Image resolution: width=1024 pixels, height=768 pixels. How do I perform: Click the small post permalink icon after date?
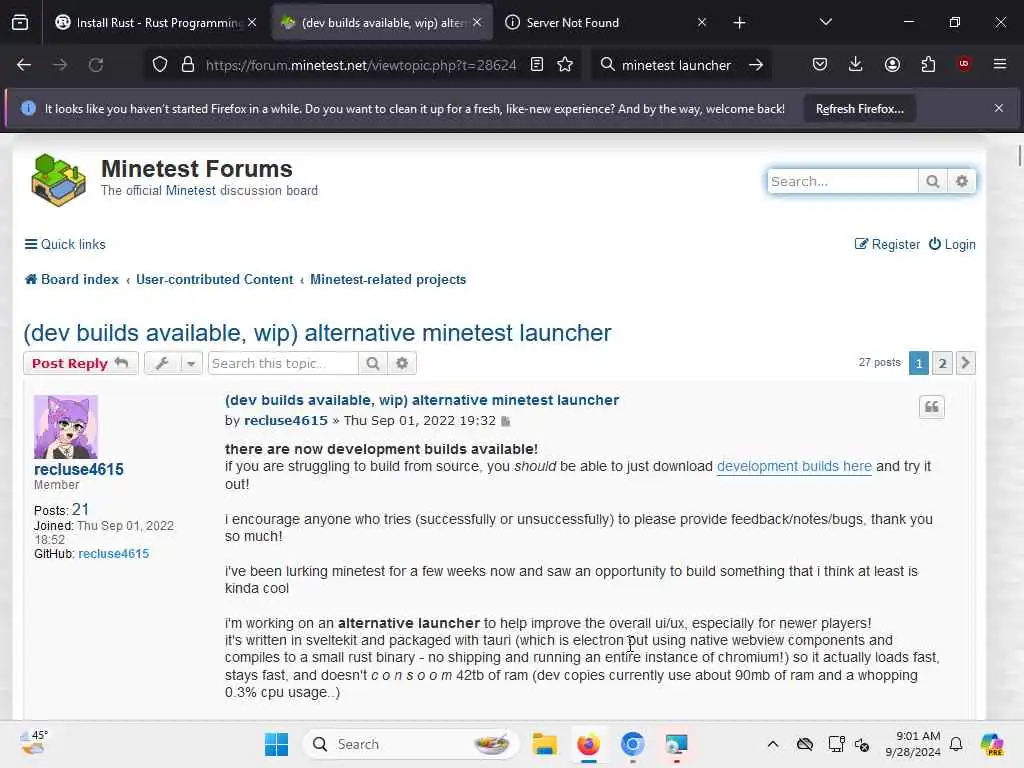(505, 421)
